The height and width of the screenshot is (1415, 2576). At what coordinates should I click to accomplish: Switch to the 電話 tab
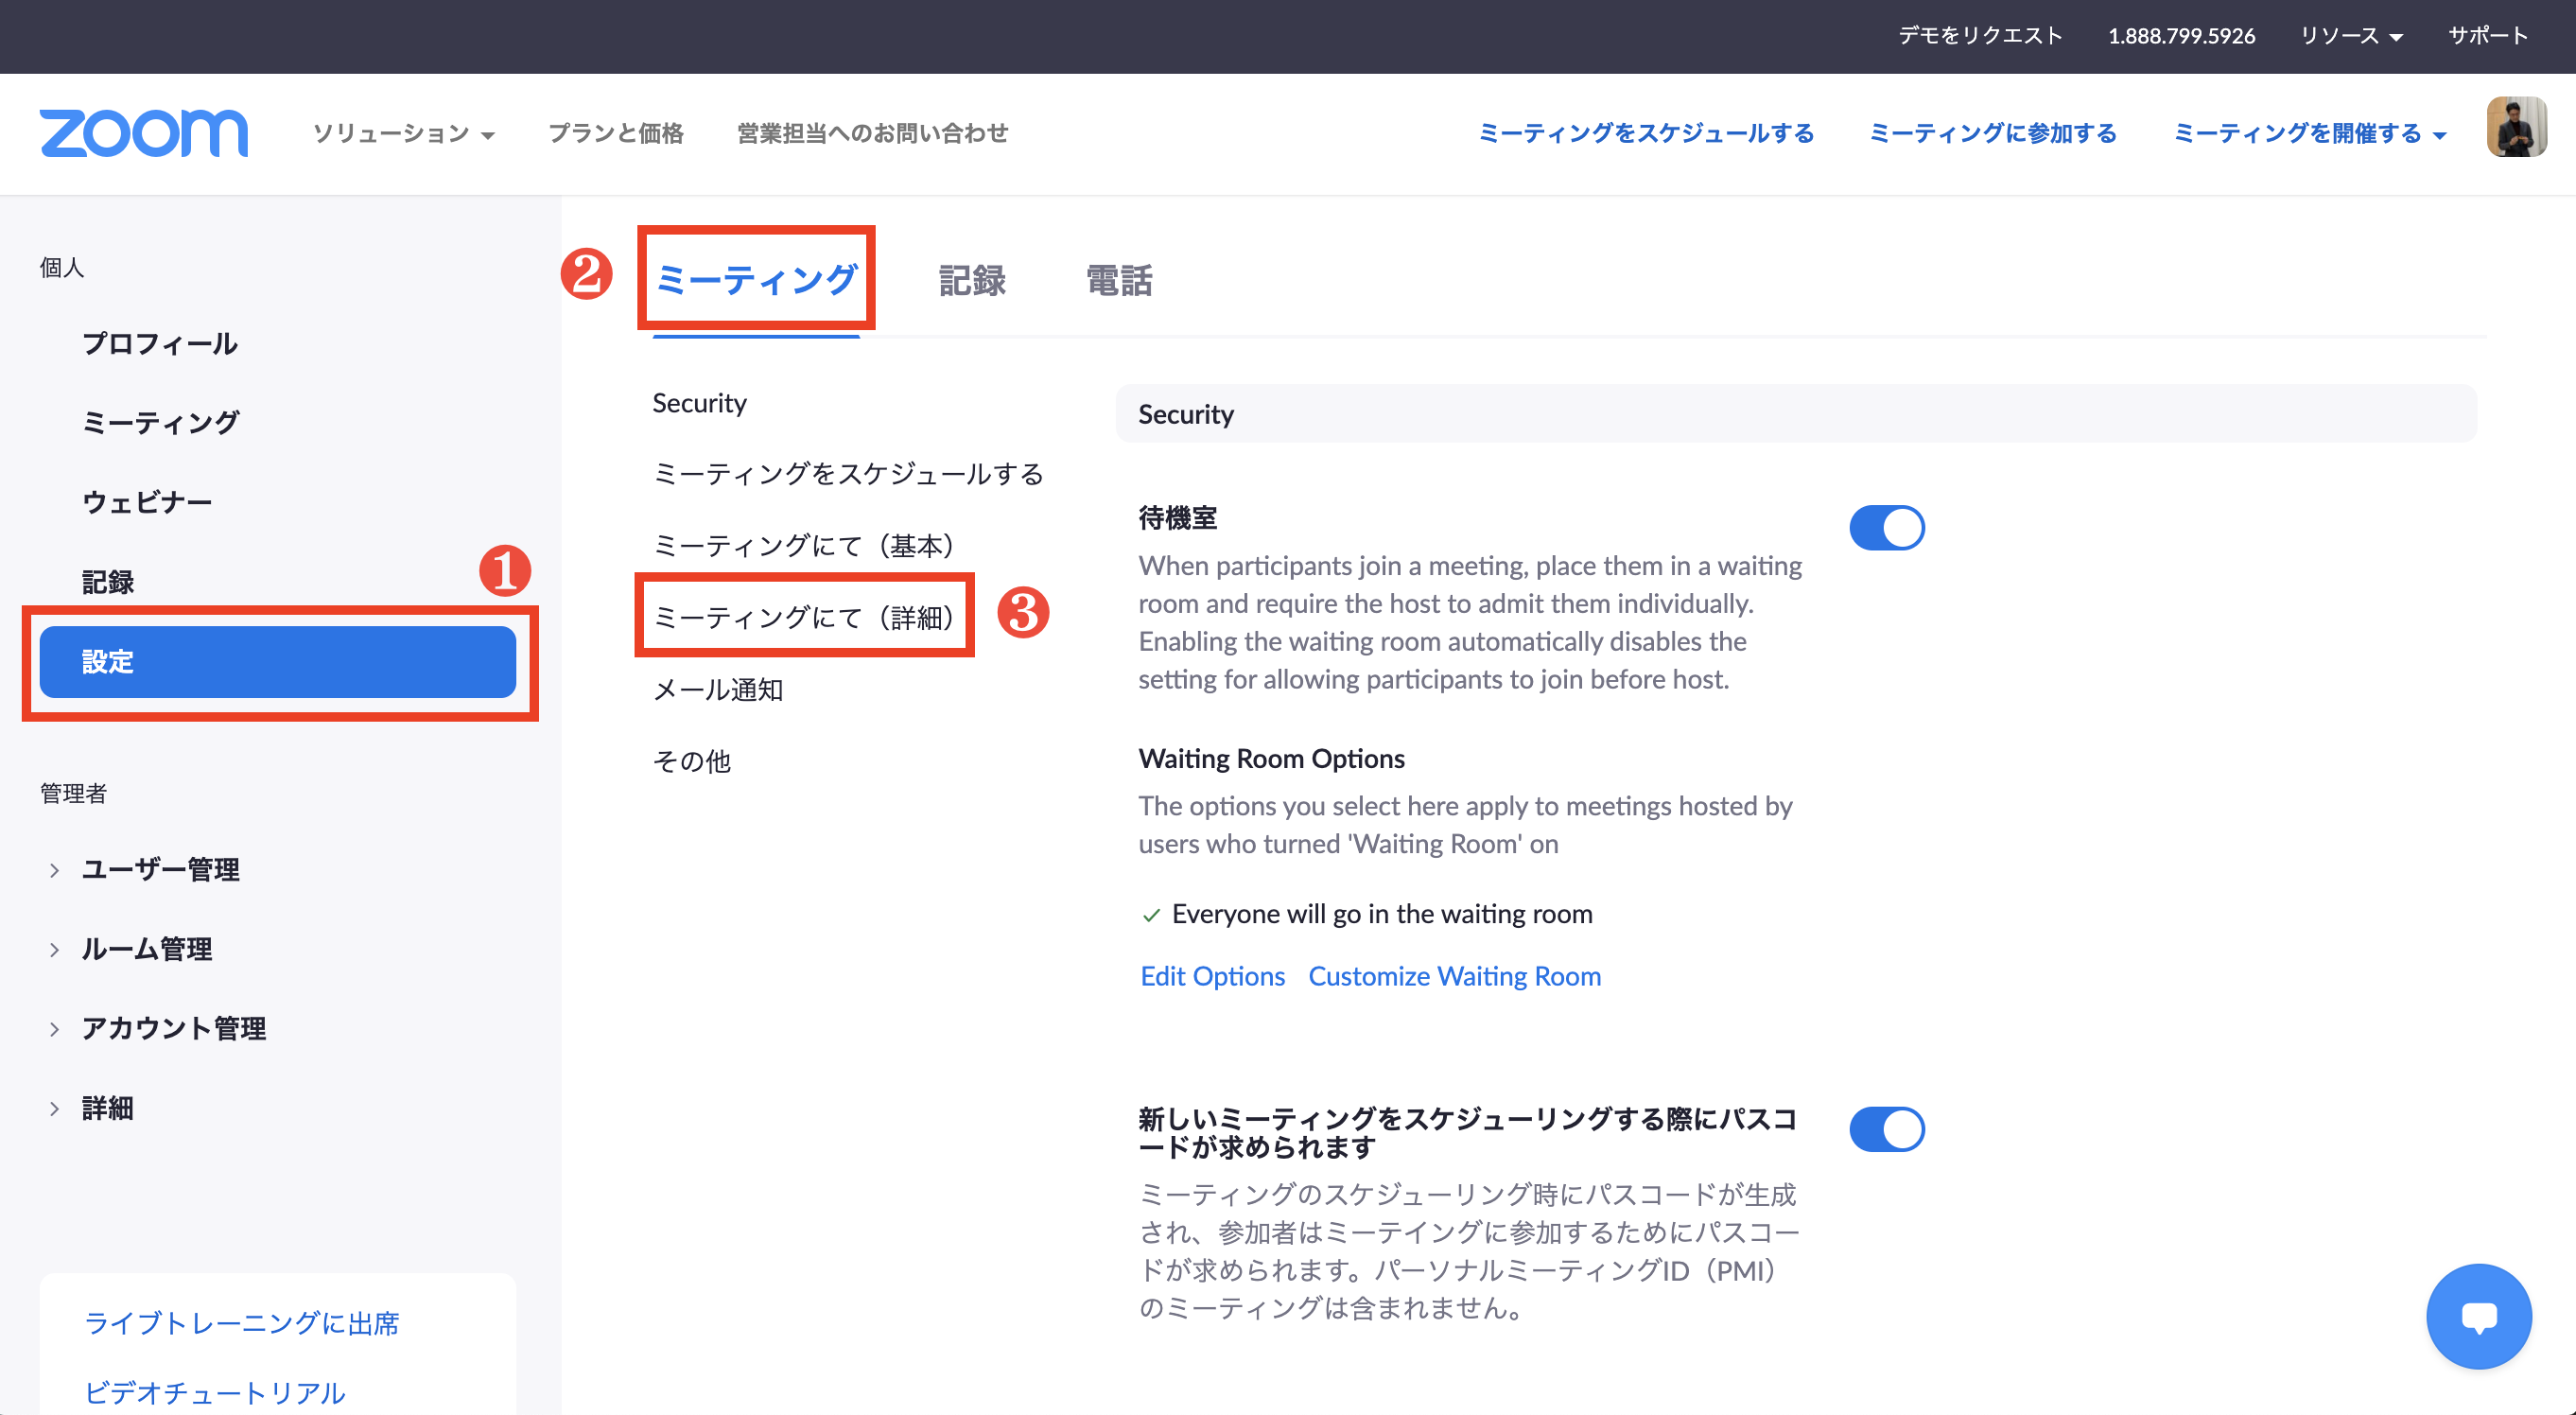pos(1119,281)
